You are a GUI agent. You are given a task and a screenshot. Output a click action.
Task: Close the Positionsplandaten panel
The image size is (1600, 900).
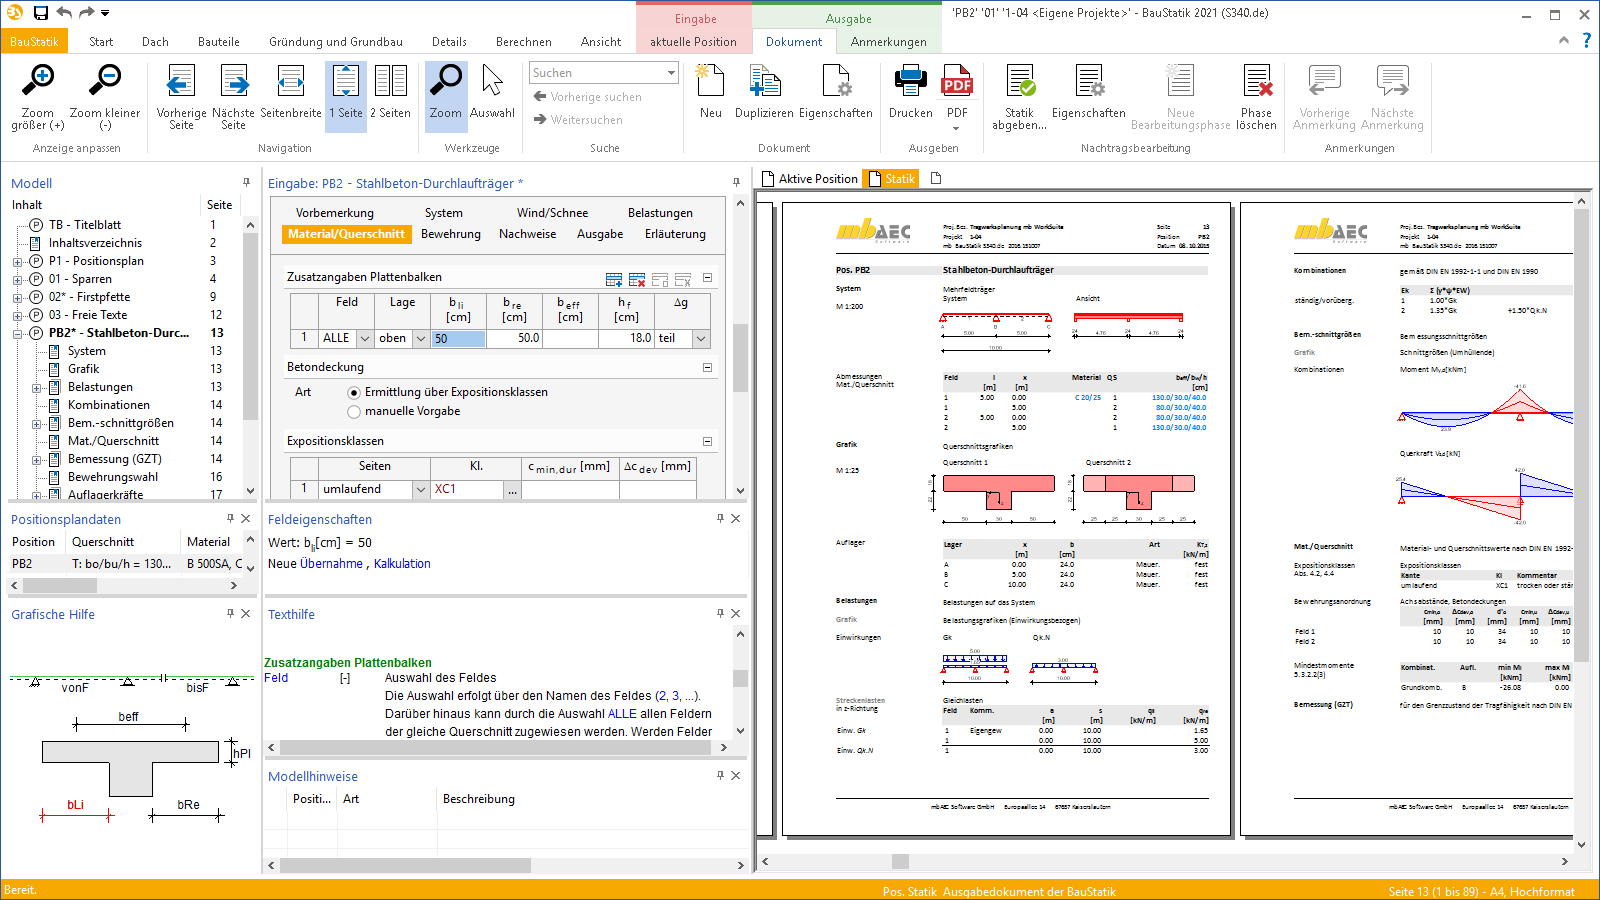pyautogui.click(x=246, y=519)
